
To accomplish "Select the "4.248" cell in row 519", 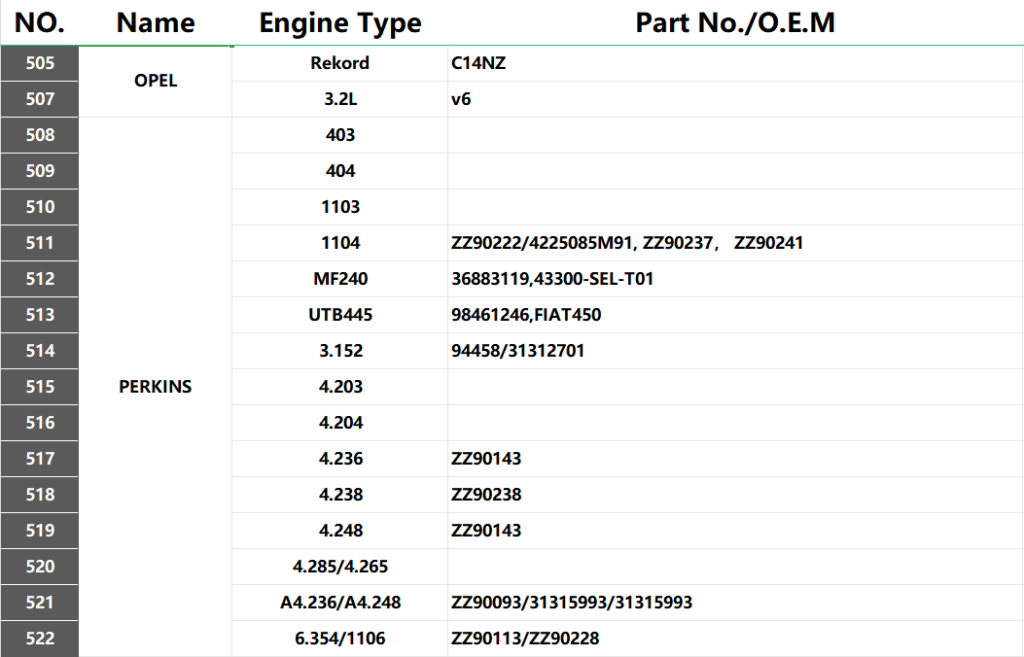I will pos(340,530).
